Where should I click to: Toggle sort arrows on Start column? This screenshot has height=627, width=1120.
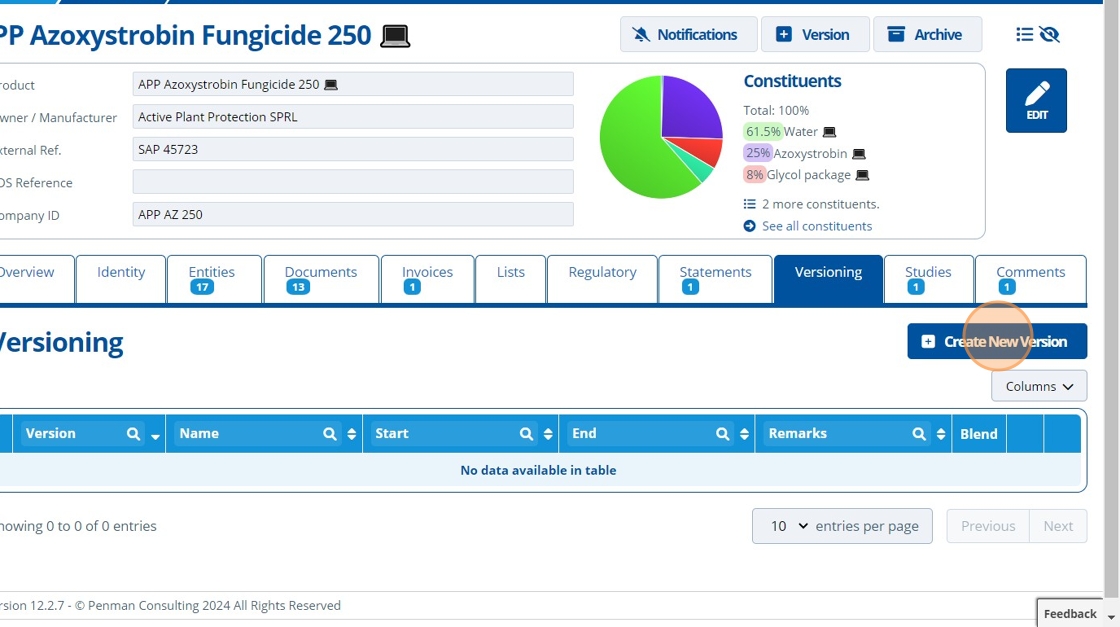click(548, 433)
